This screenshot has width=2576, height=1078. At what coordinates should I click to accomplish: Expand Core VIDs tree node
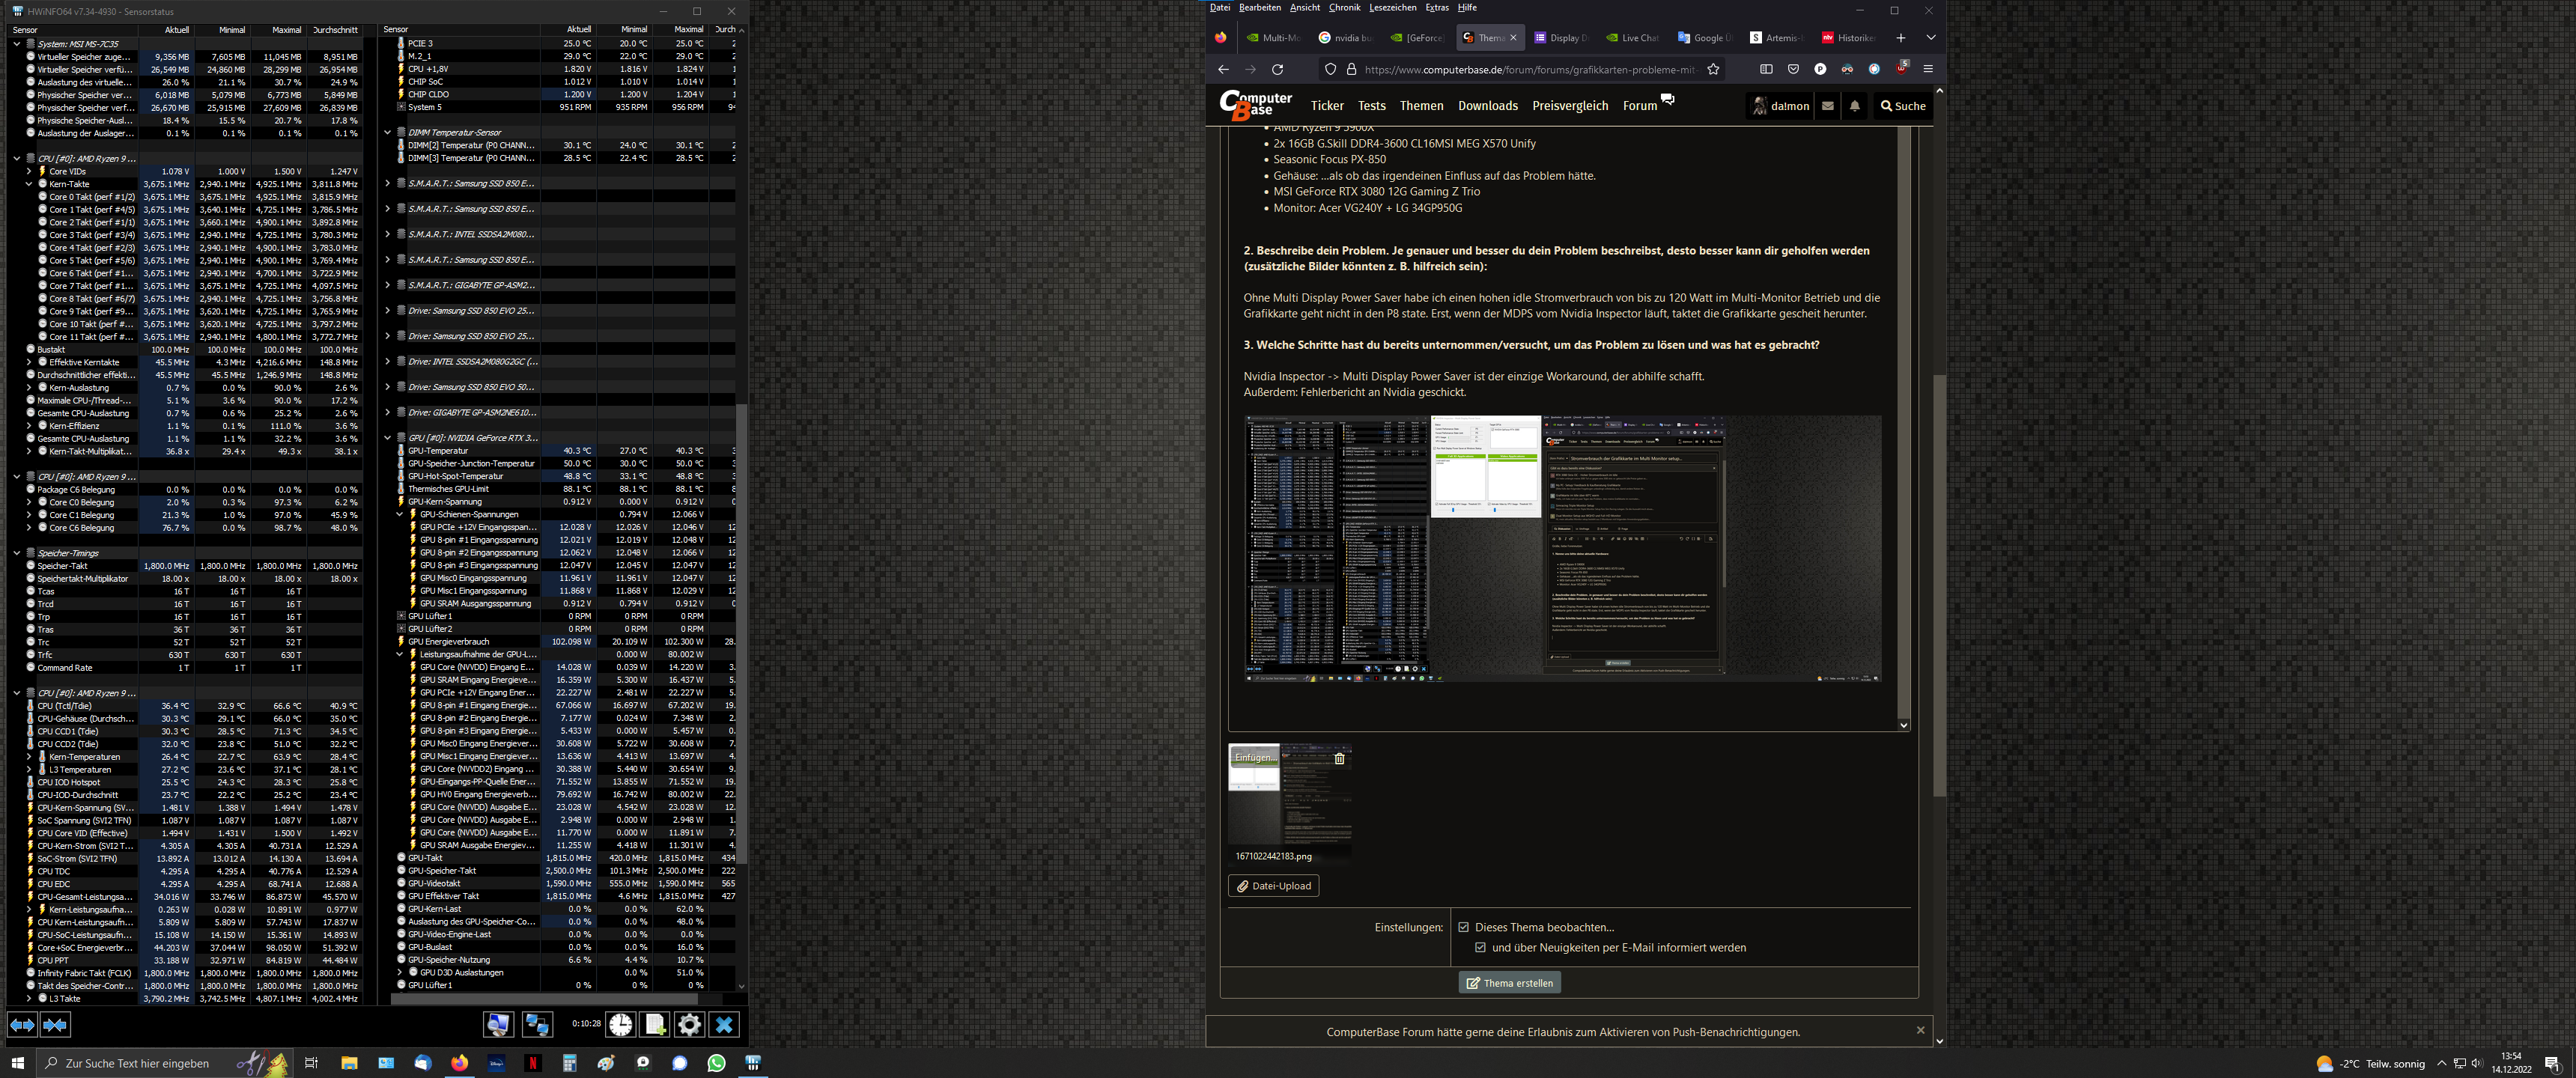(x=29, y=171)
